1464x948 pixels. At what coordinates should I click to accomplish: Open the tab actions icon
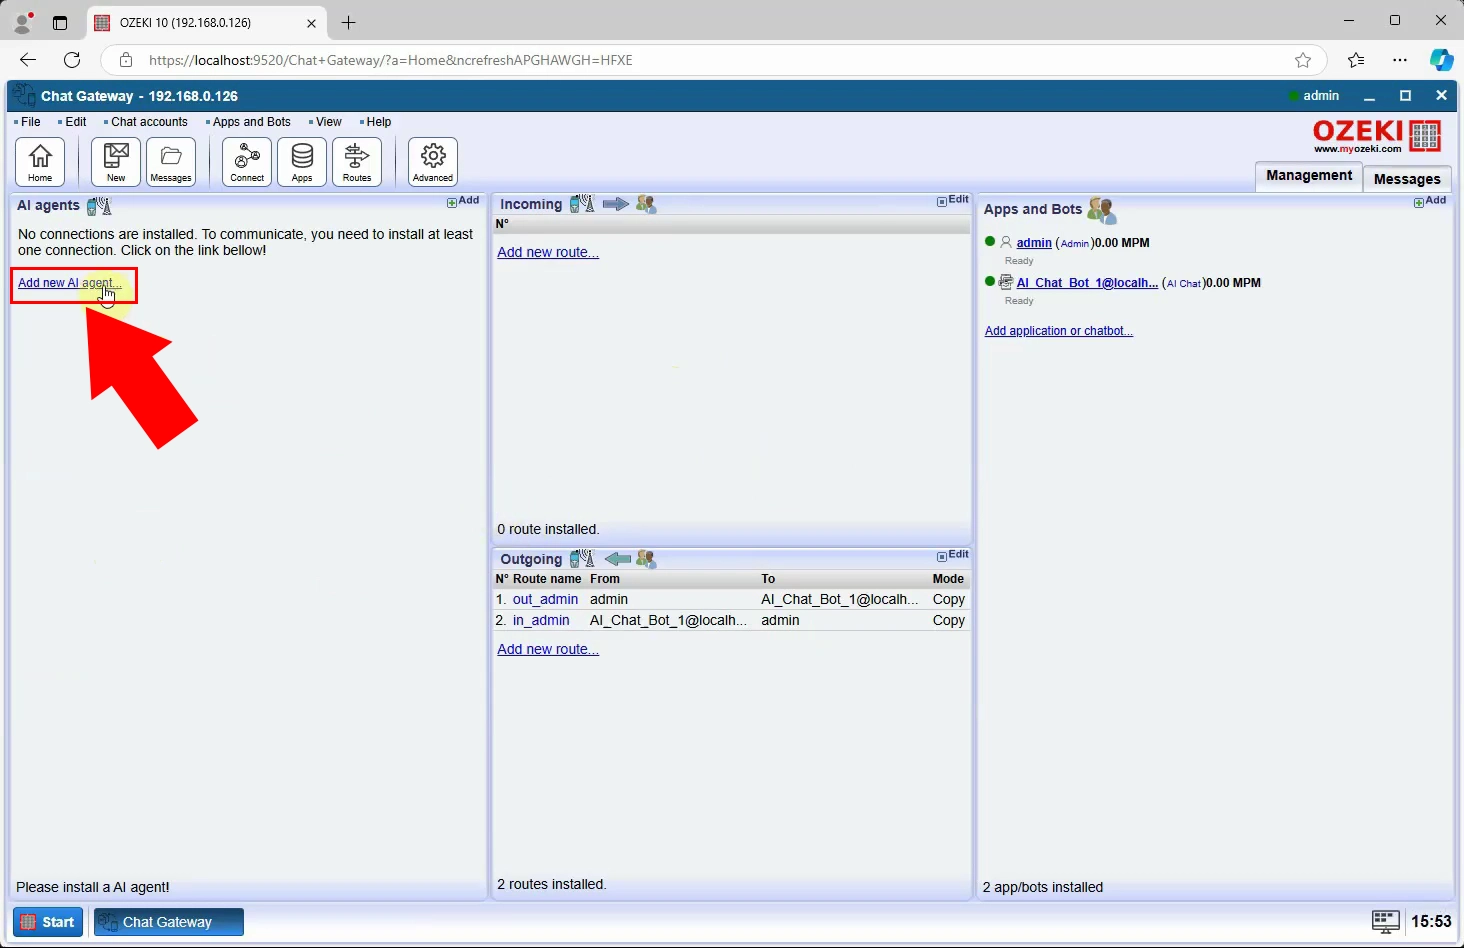click(x=60, y=22)
